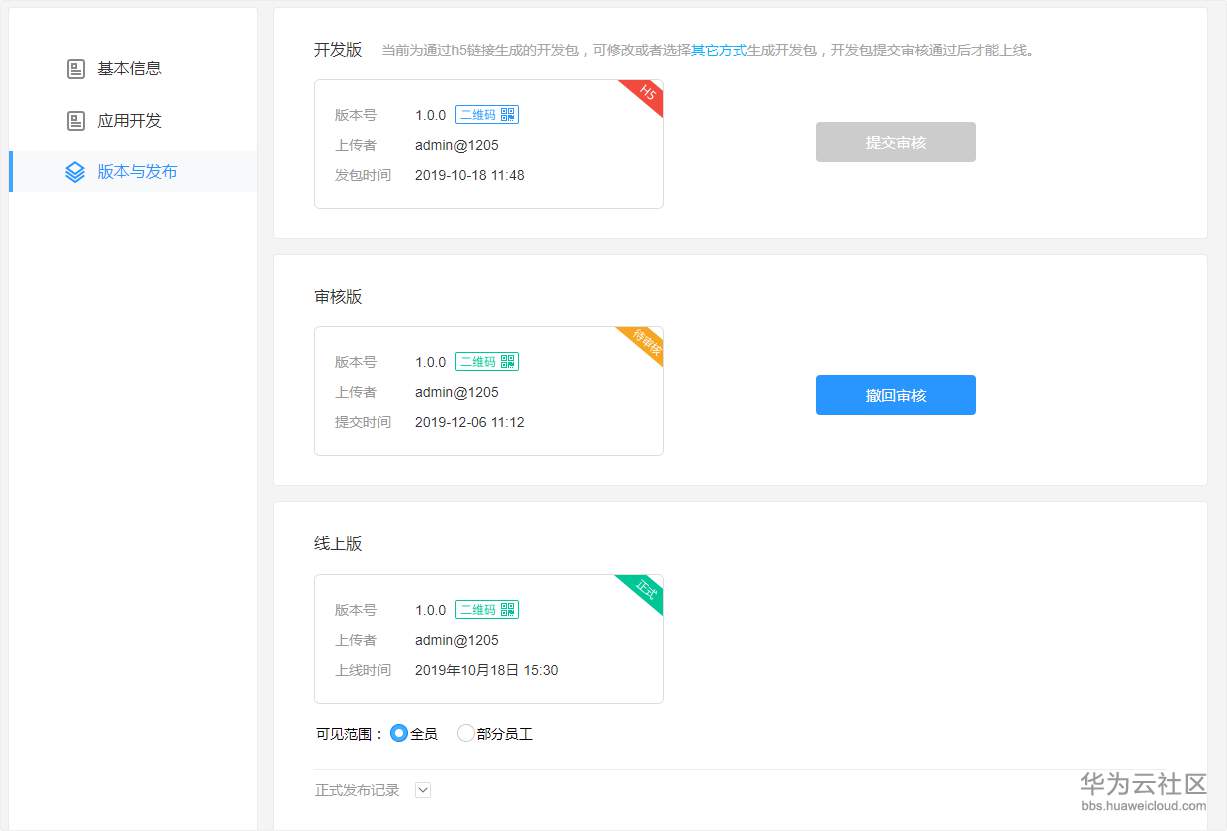Open the 审核版 QR code (二维码)
Viewport: 1227px width, 831px height.
tap(486, 362)
